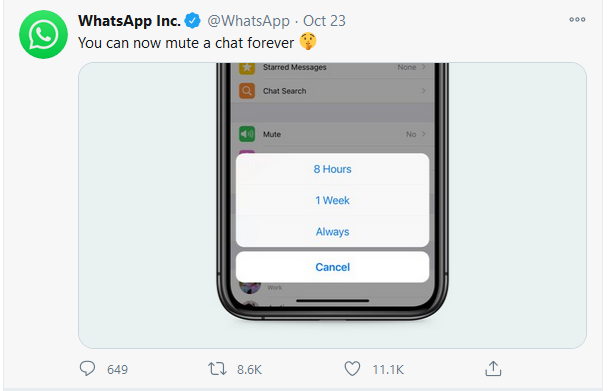Screen dimensions: 608x391
Task: Select the 1 Week mute option
Action: coord(332,201)
